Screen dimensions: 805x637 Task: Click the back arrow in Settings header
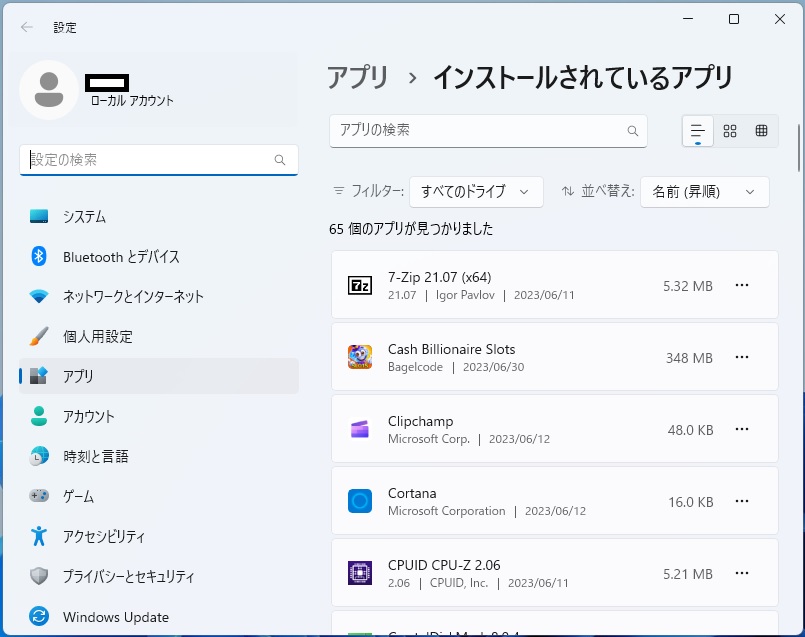pyautogui.click(x=27, y=27)
